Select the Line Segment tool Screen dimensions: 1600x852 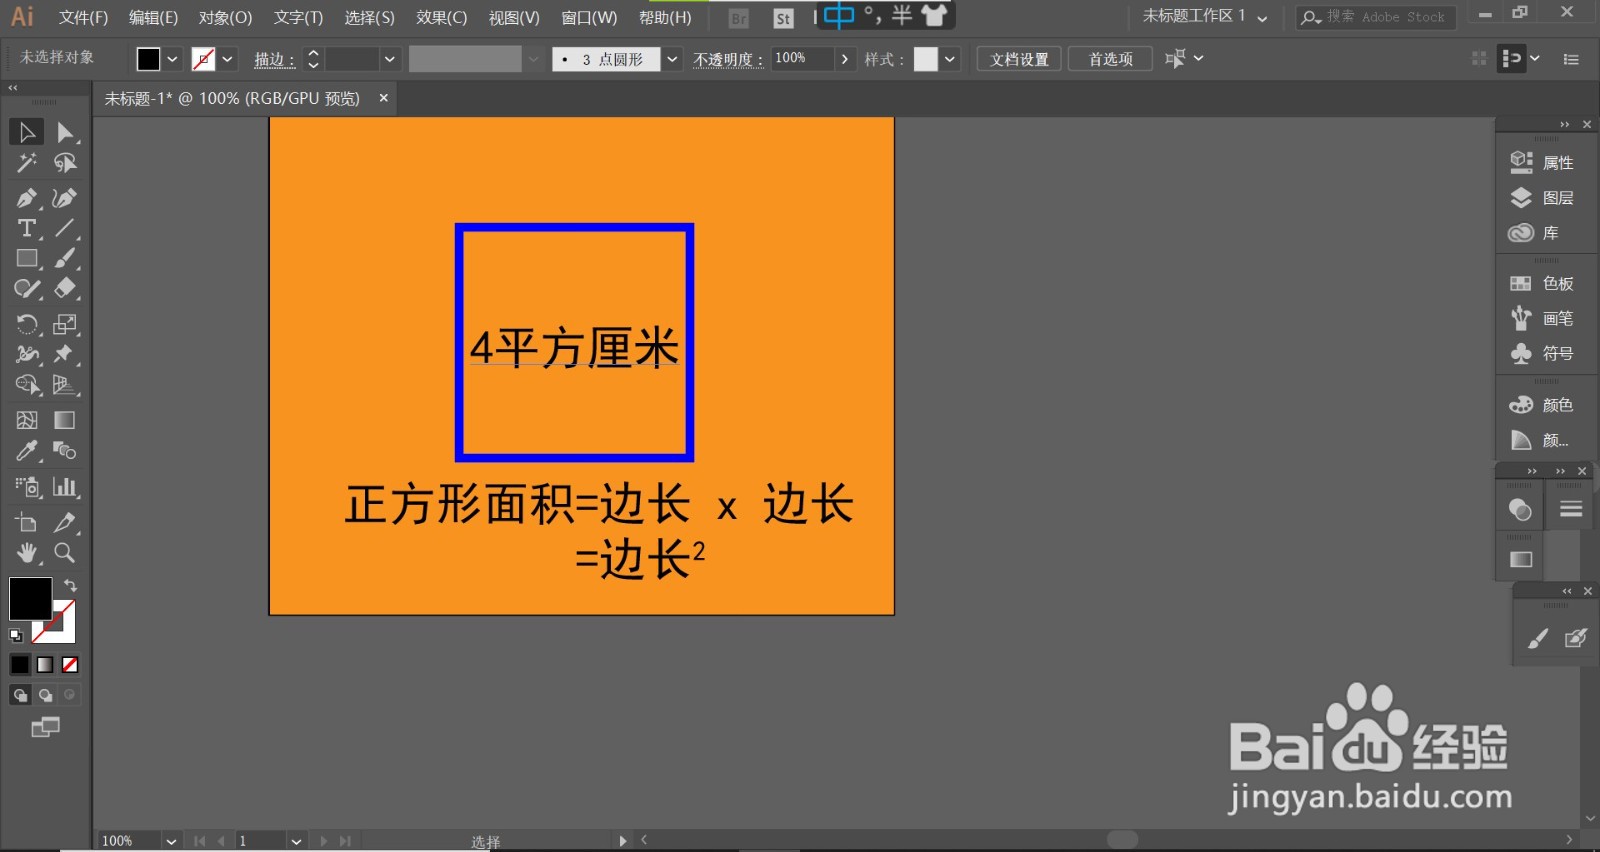[65, 228]
